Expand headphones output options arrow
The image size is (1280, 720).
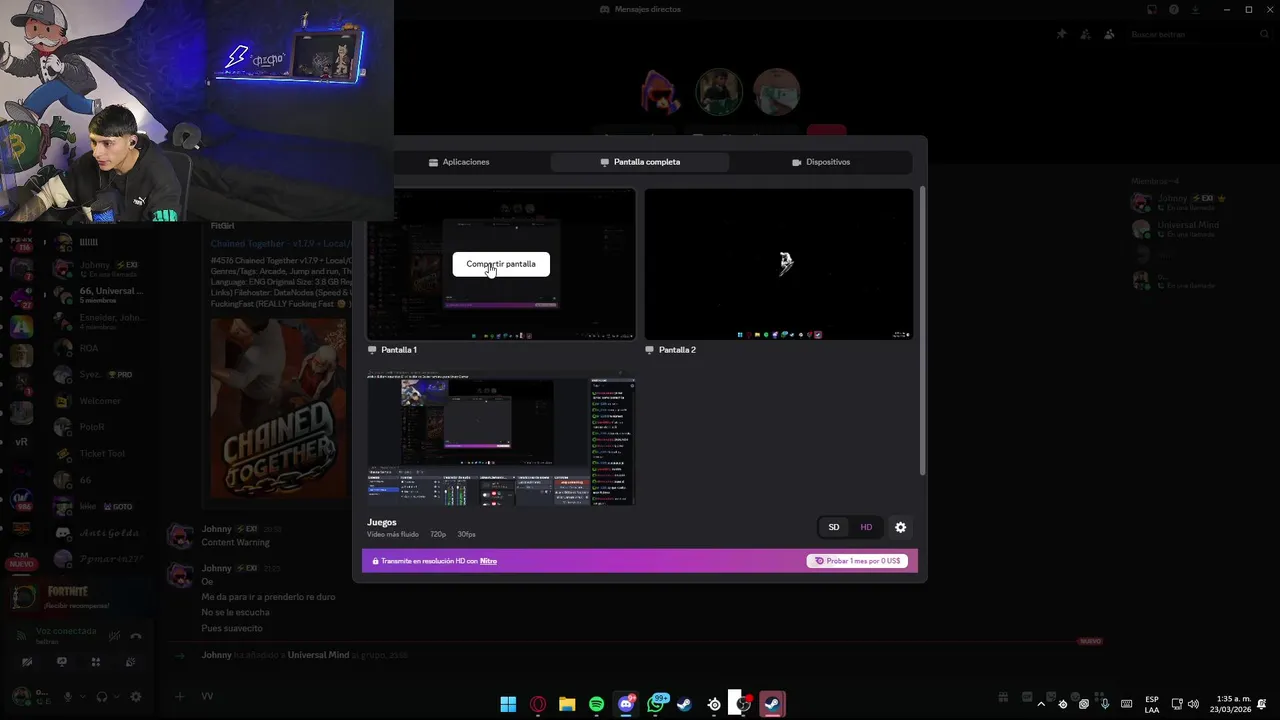pyautogui.click(x=116, y=696)
